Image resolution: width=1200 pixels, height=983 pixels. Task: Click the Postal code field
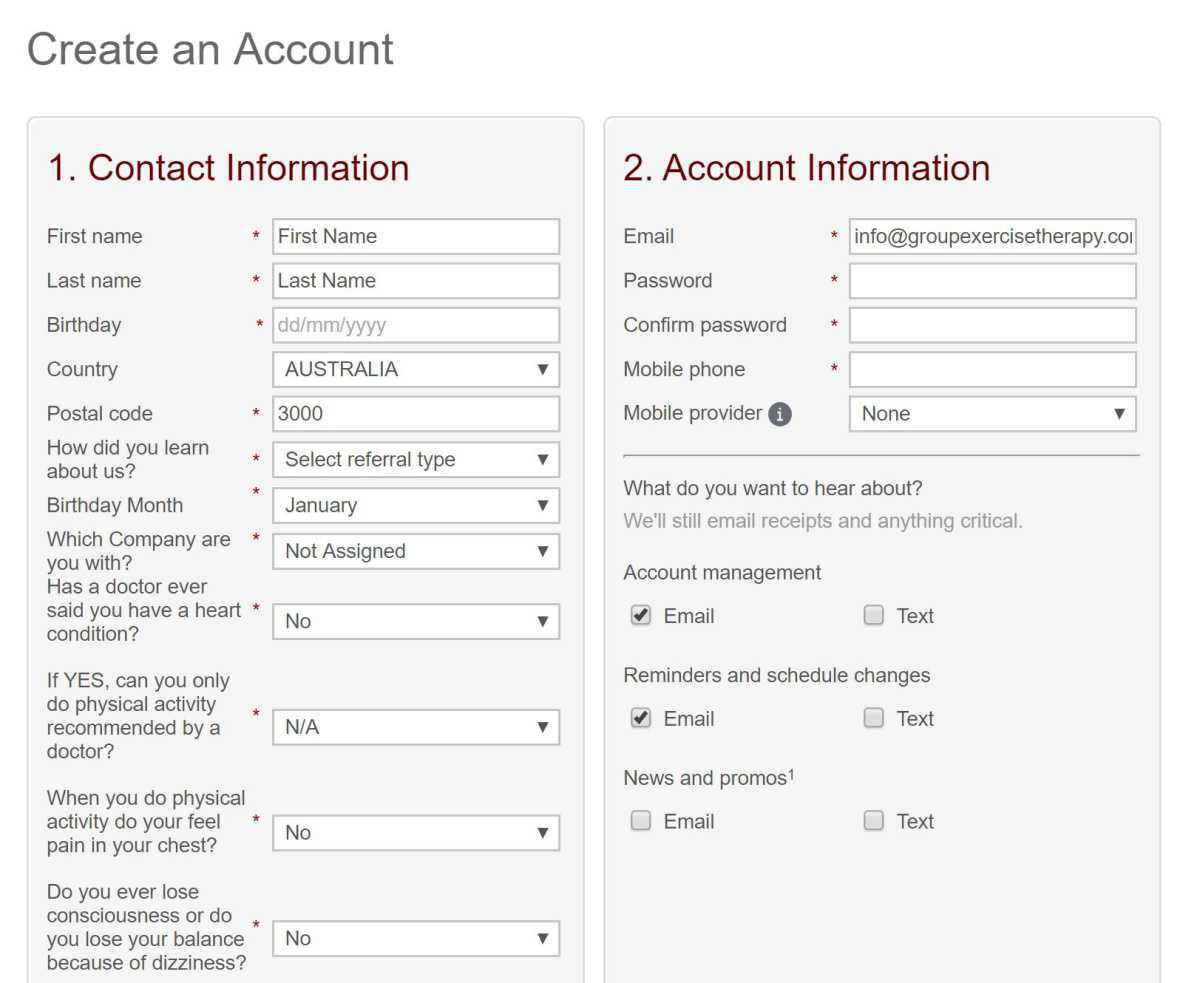416,414
